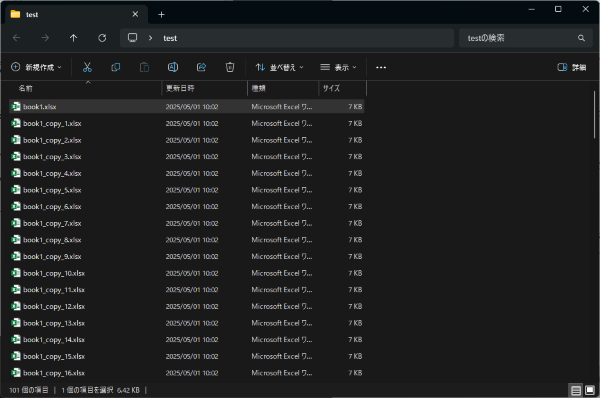Click the 101 個の項目 status bar text
The height and width of the screenshot is (398, 600).
pyautogui.click(x=29, y=390)
